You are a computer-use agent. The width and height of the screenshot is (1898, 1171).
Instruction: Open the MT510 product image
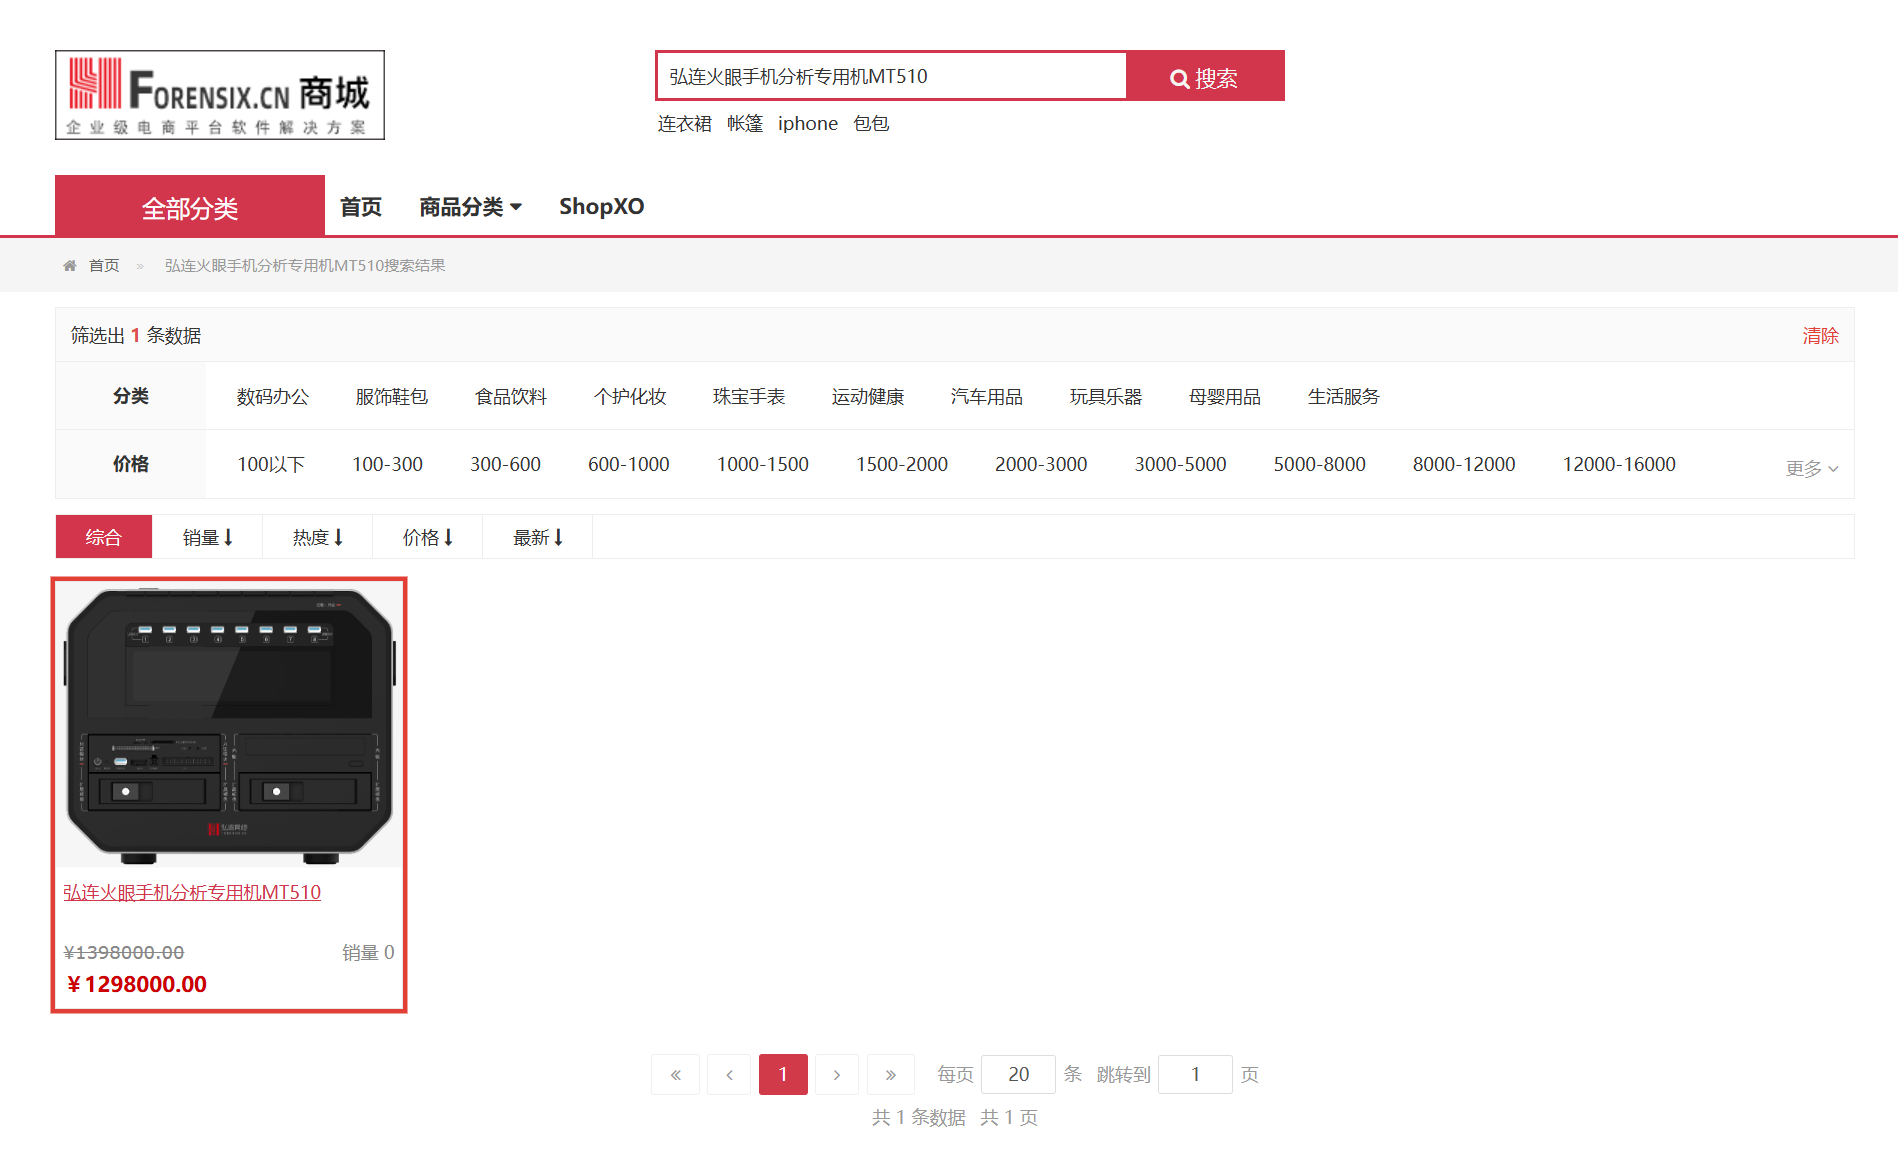(x=229, y=724)
